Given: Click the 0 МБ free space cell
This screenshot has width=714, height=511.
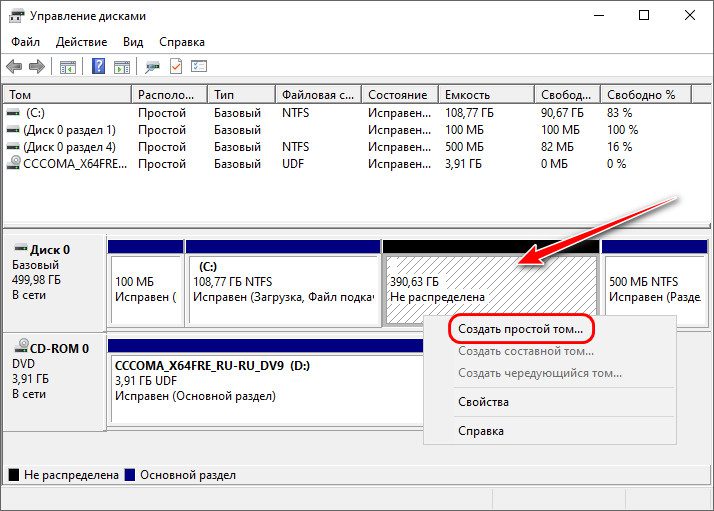Looking at the screenshot, I should 554,164.
